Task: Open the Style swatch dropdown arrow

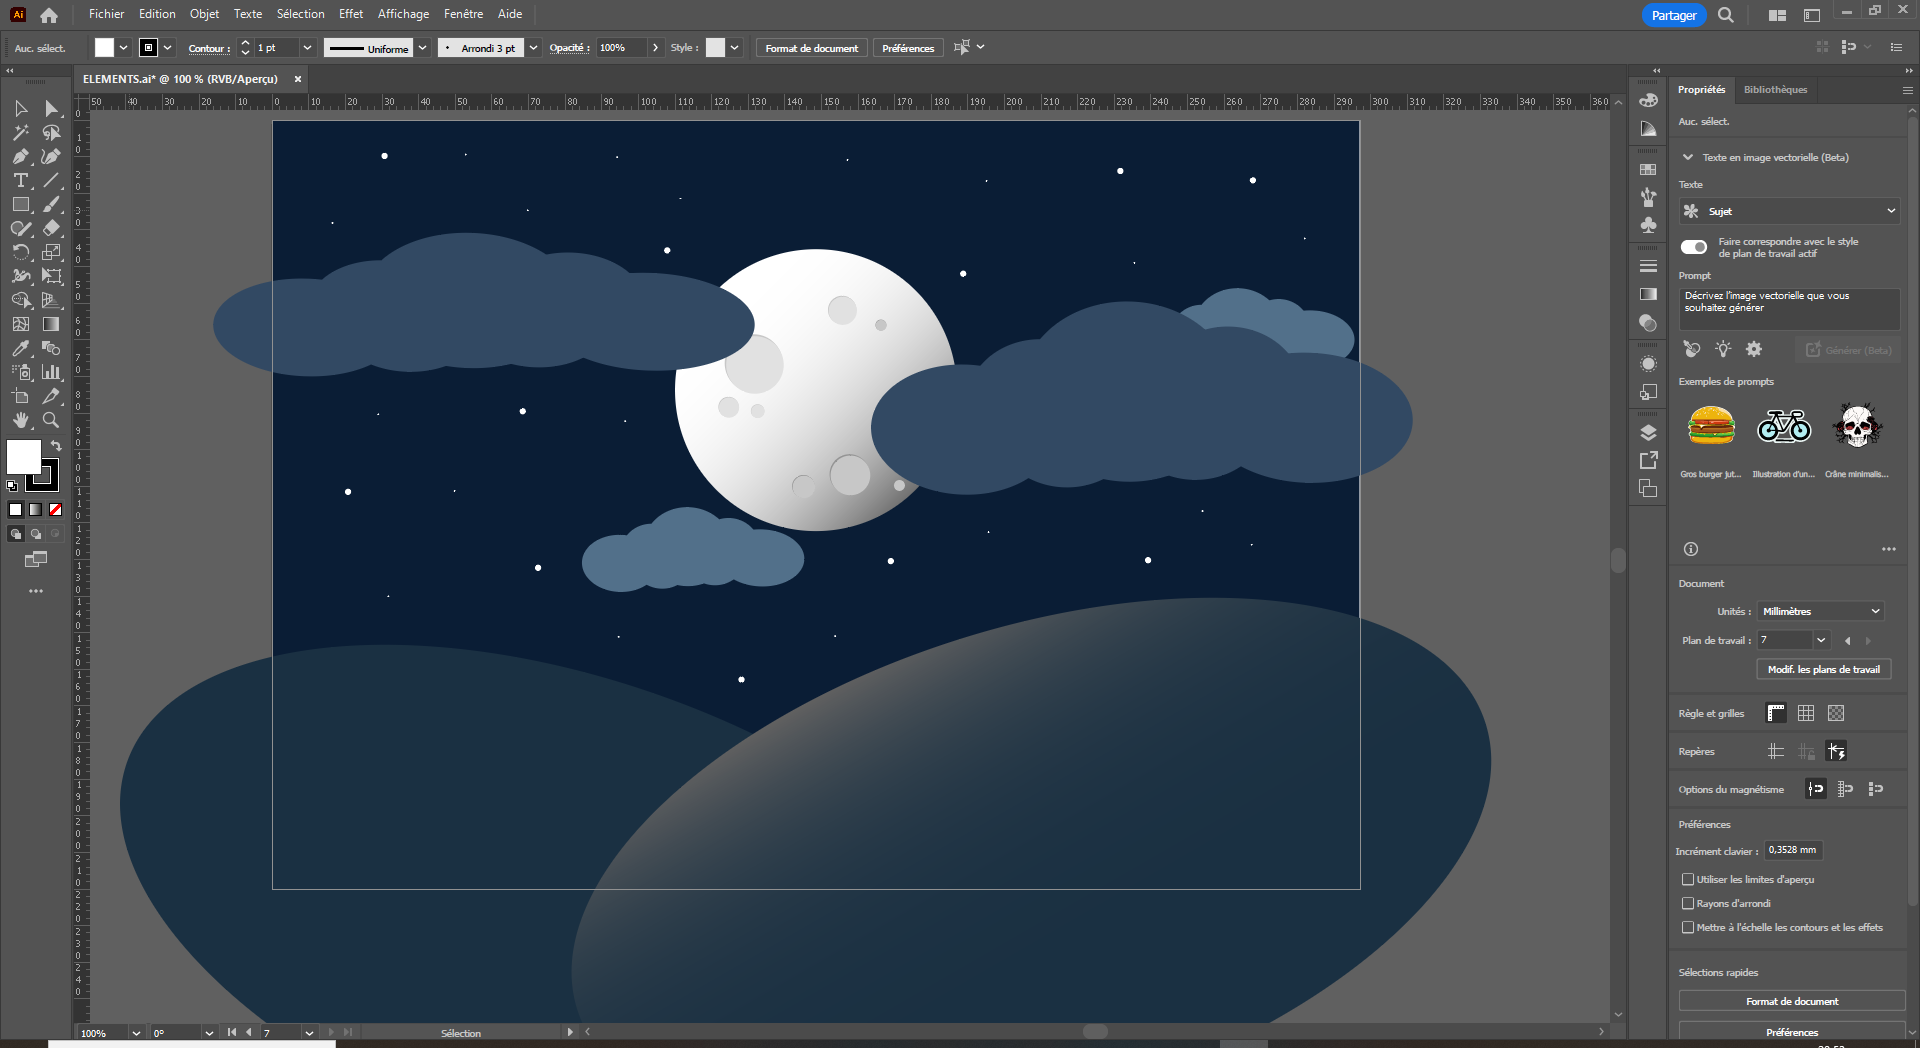Action: point(734,47)
